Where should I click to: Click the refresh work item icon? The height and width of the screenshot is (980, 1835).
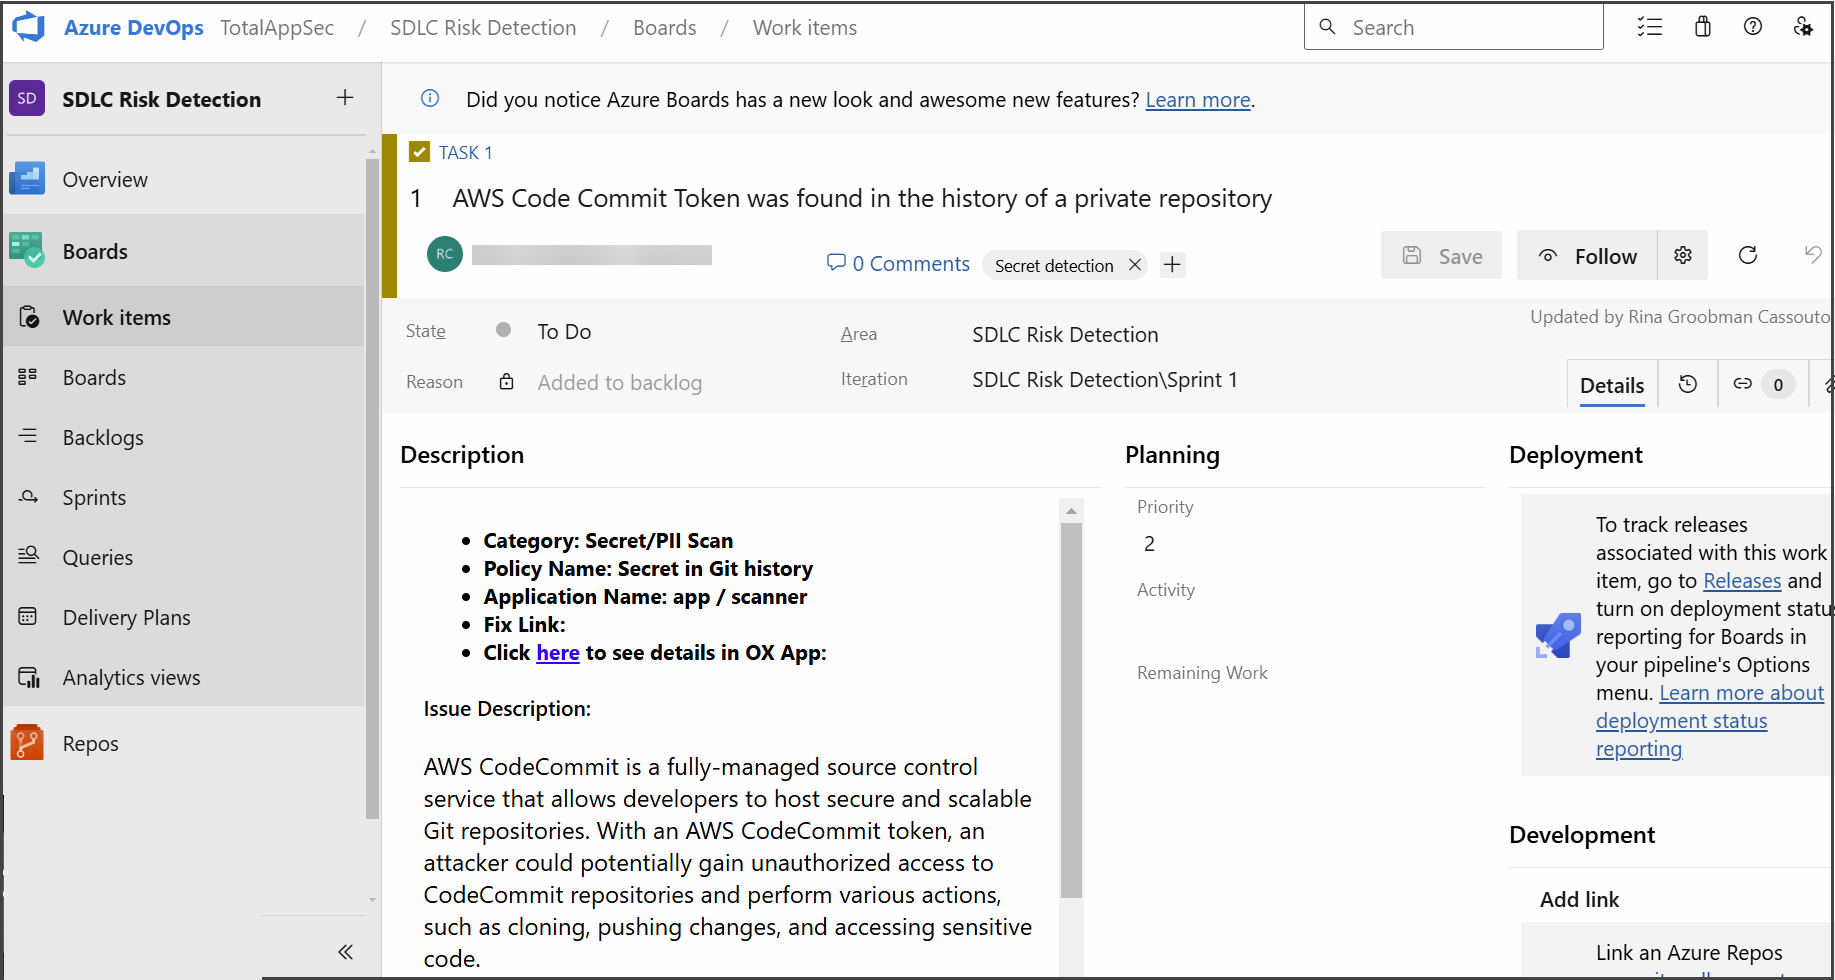pyautogui.click(x=1748, y=256)
